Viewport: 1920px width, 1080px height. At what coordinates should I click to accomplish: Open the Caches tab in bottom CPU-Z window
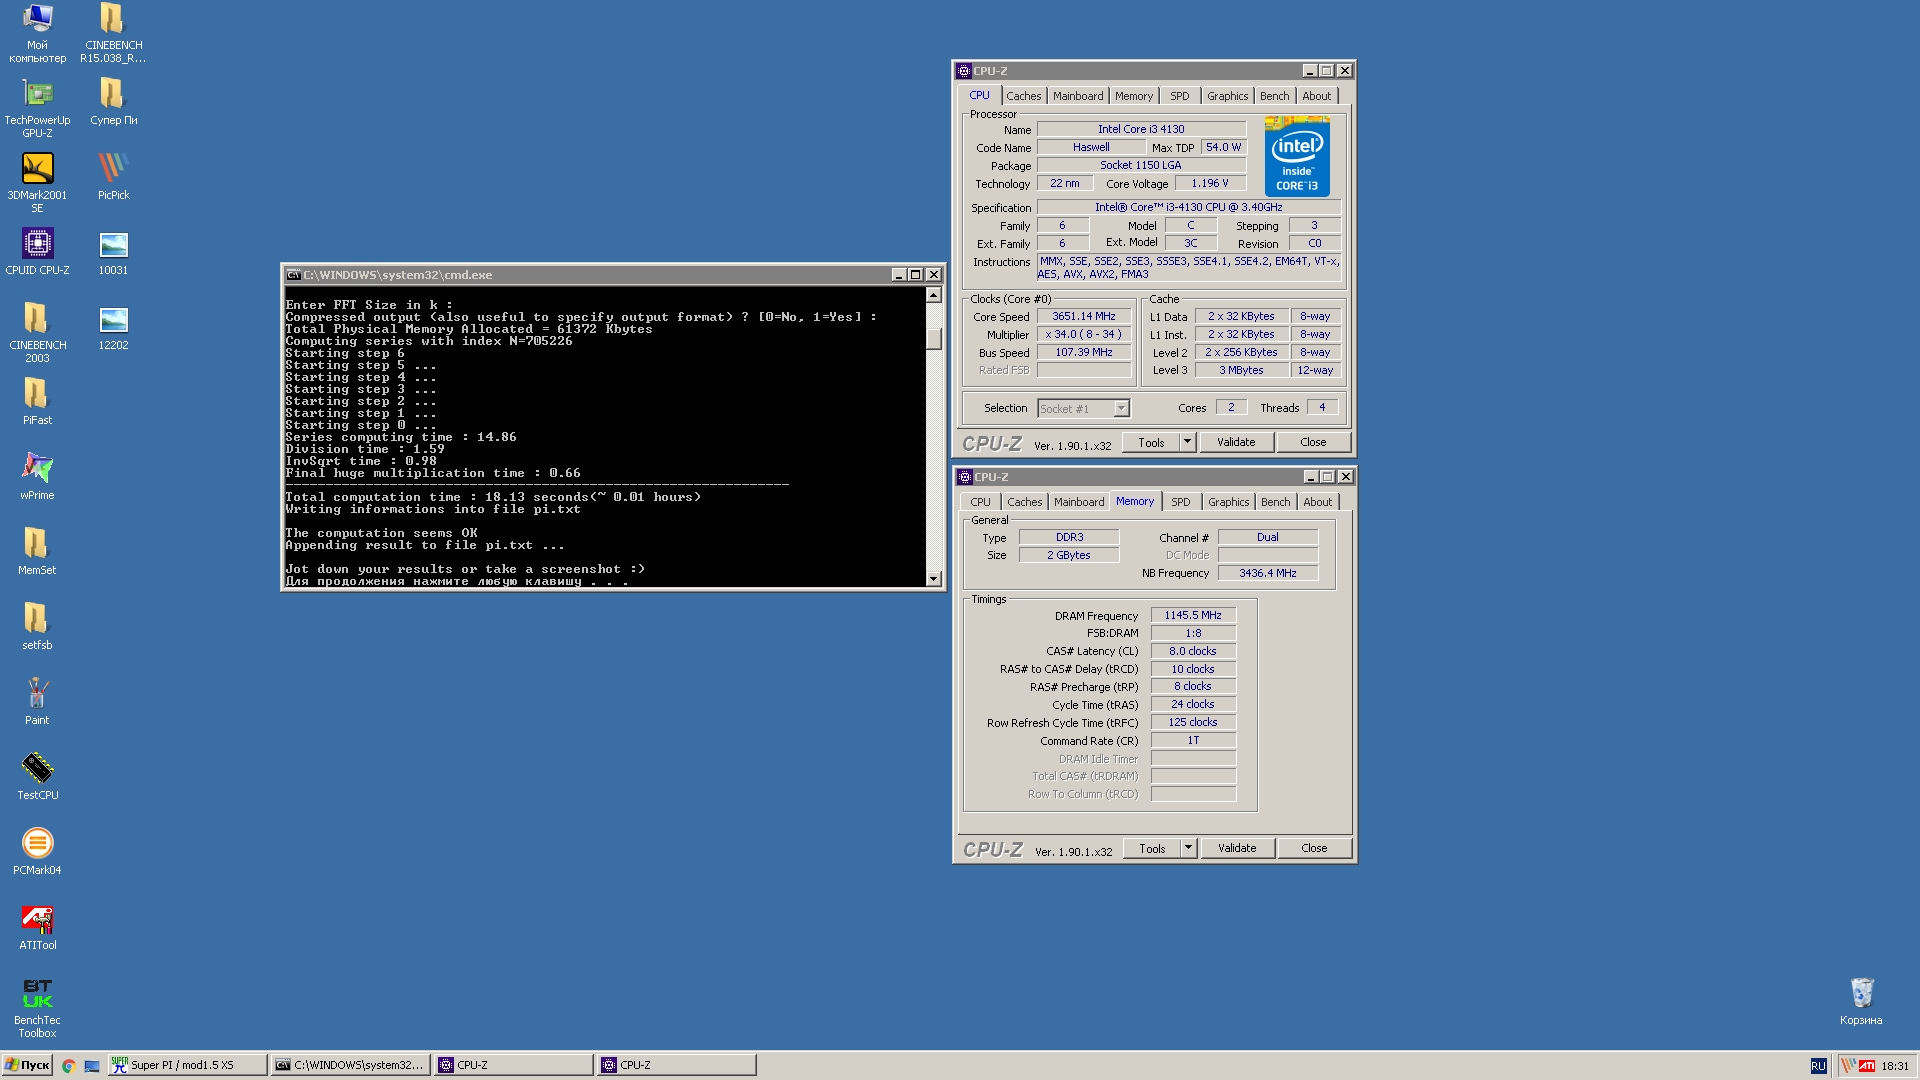1024,502
